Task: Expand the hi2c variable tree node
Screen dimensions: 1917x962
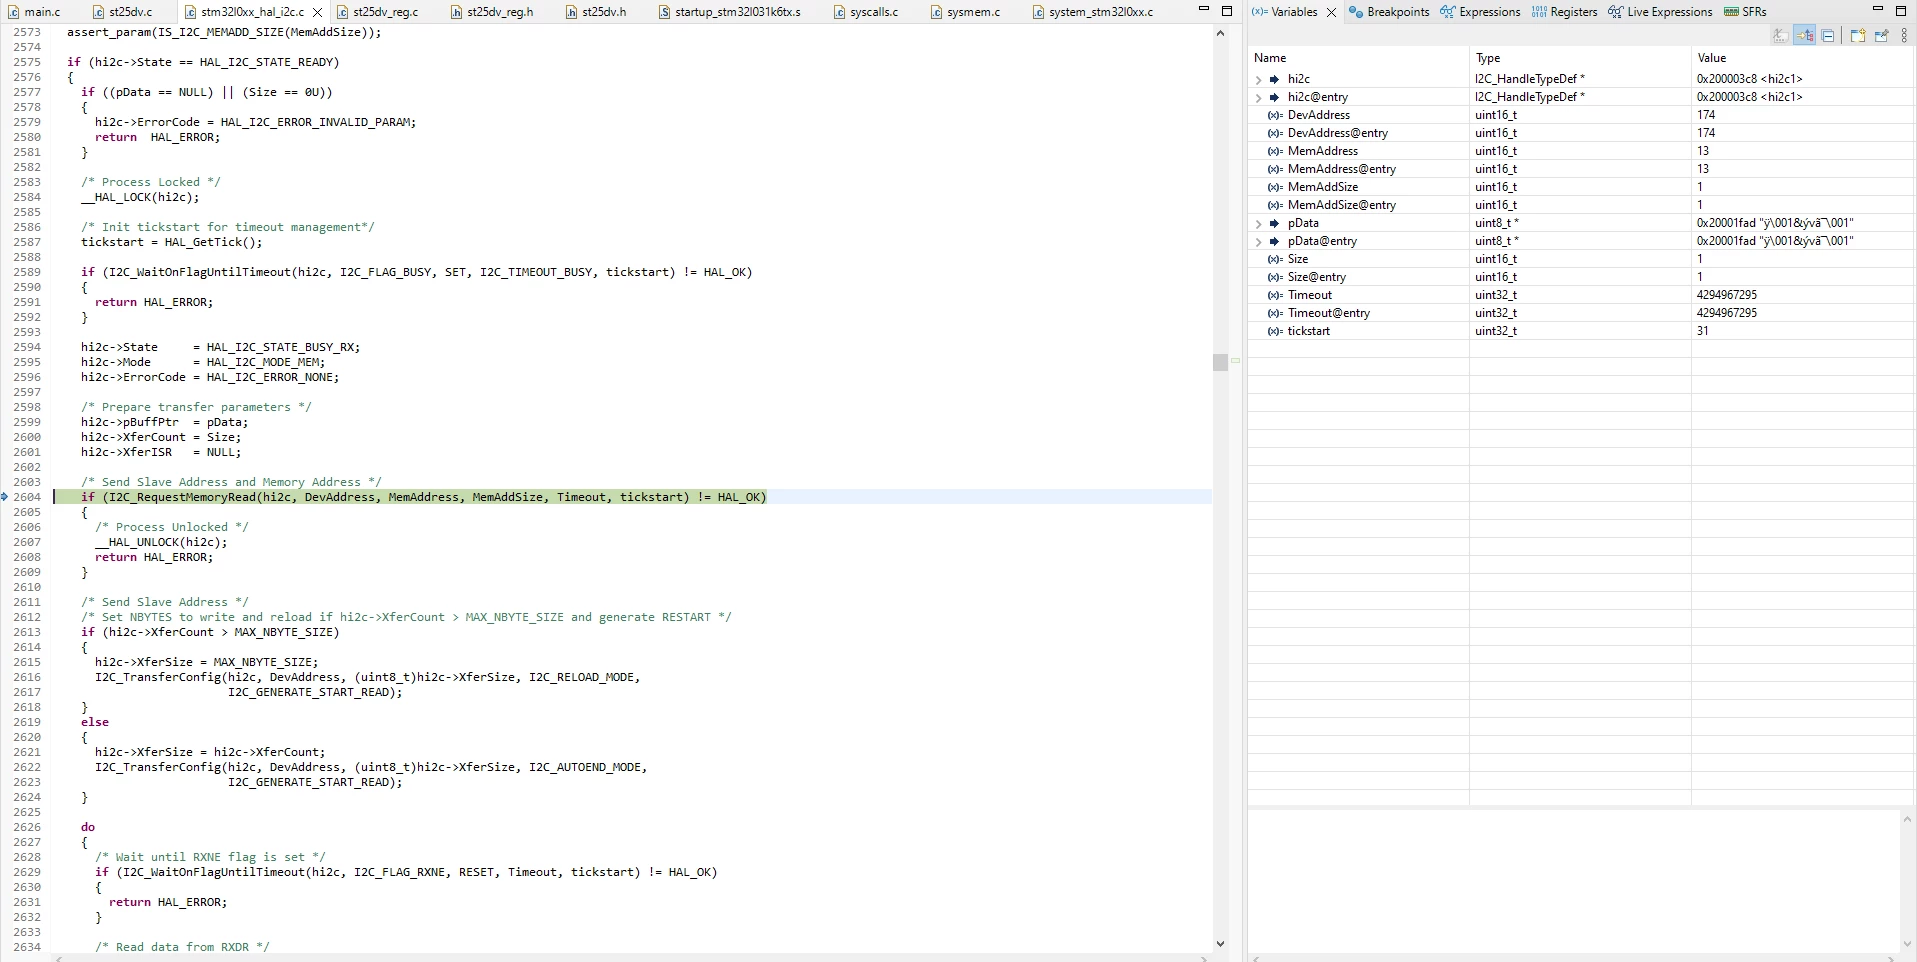Action: coord(1258,79)
